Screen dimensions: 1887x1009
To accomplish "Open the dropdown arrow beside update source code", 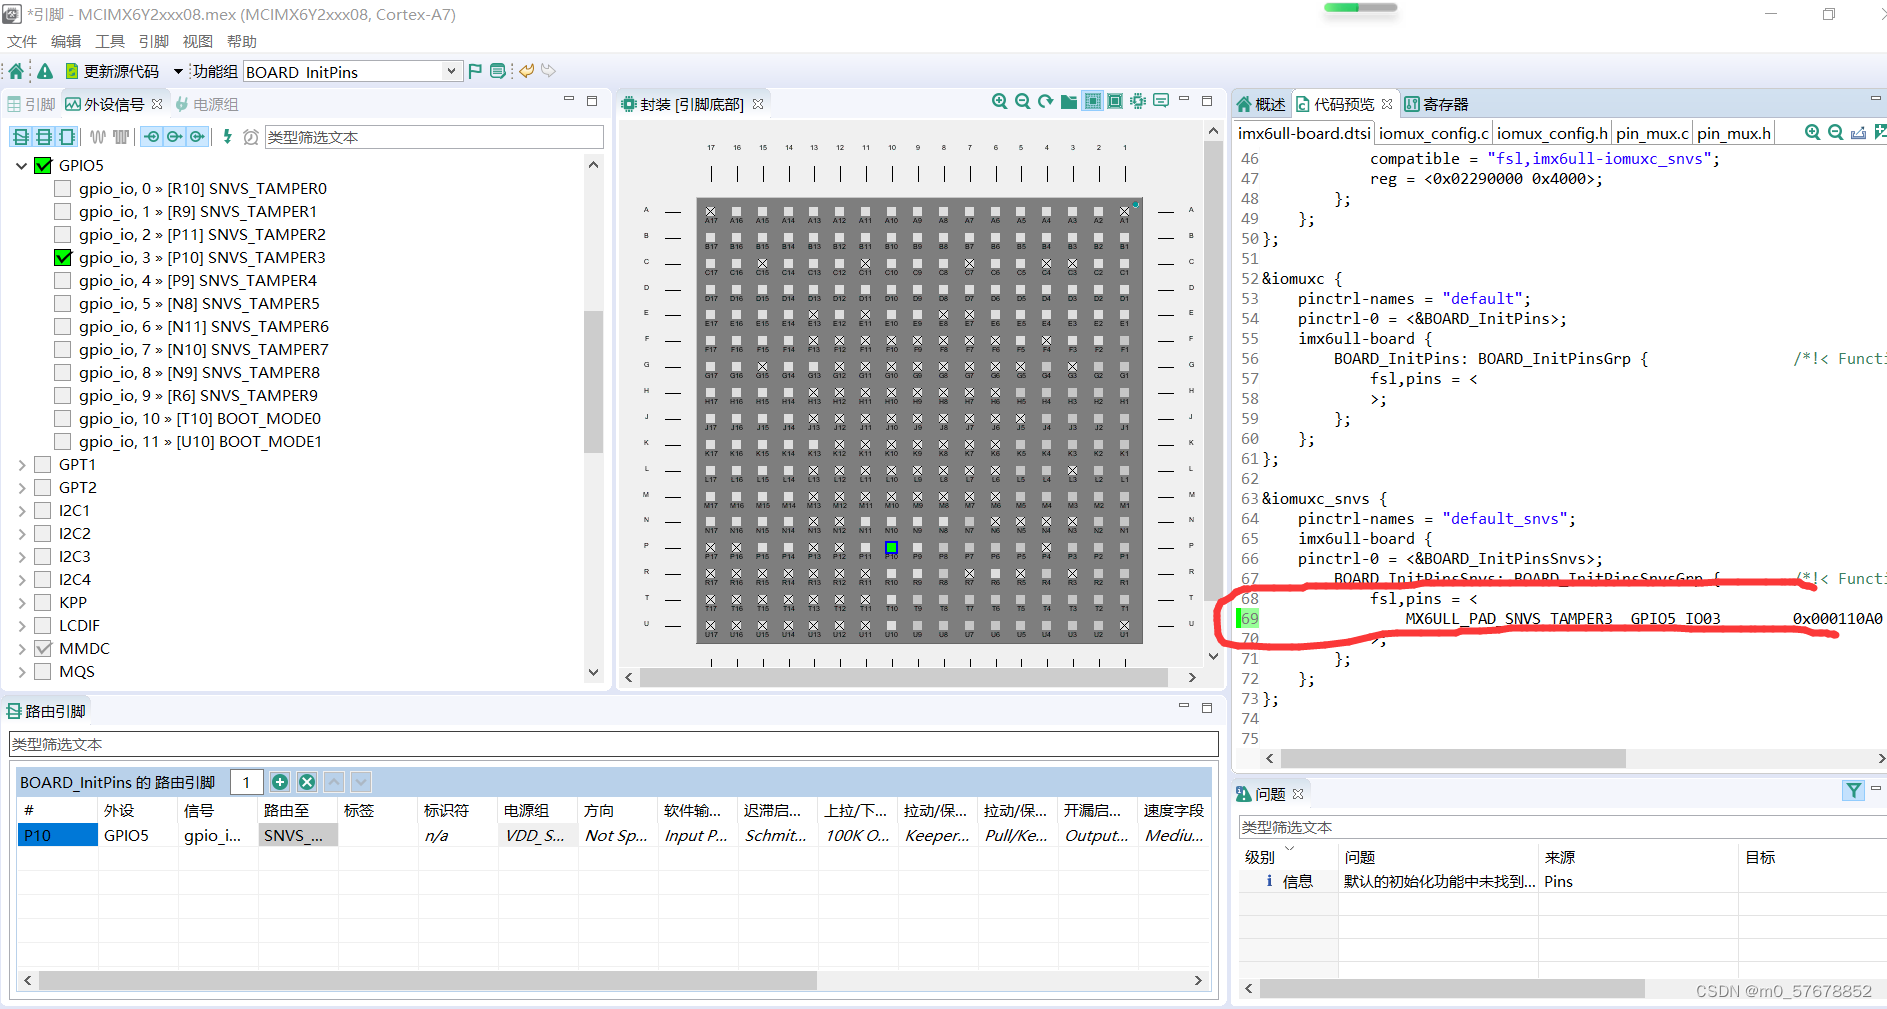I will [x=178, y=71].
